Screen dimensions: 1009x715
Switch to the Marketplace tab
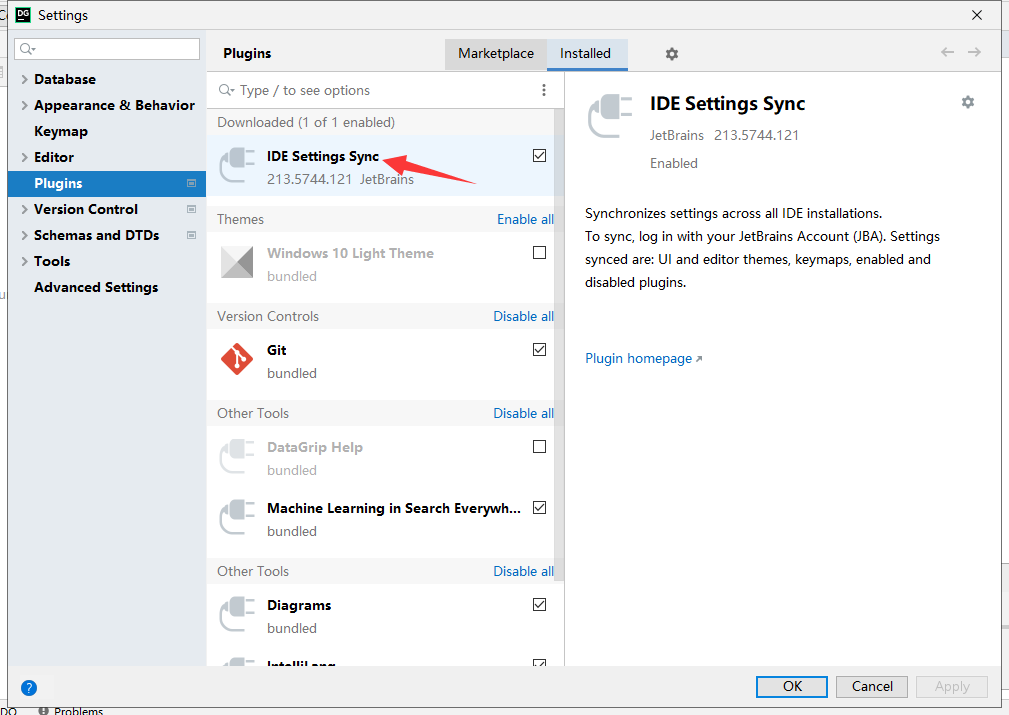(495, 53)
